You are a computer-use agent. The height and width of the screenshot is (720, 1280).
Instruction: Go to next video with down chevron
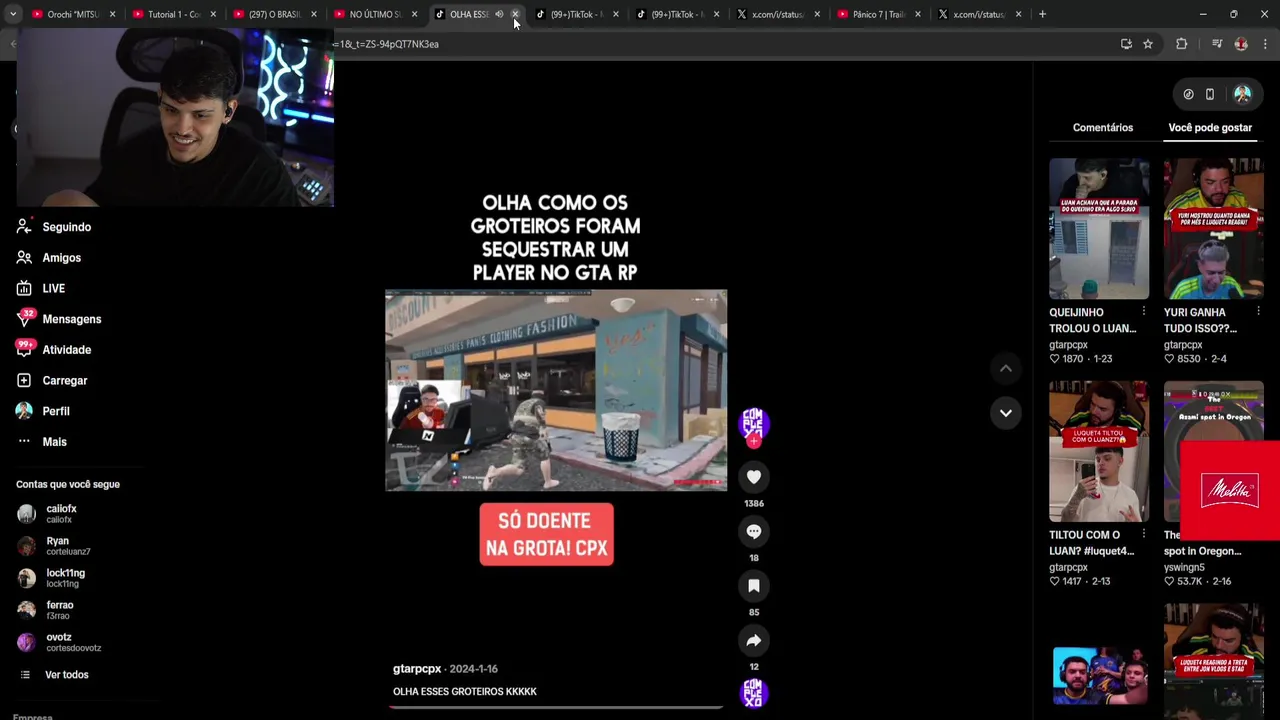click(x=1006, y=412)
